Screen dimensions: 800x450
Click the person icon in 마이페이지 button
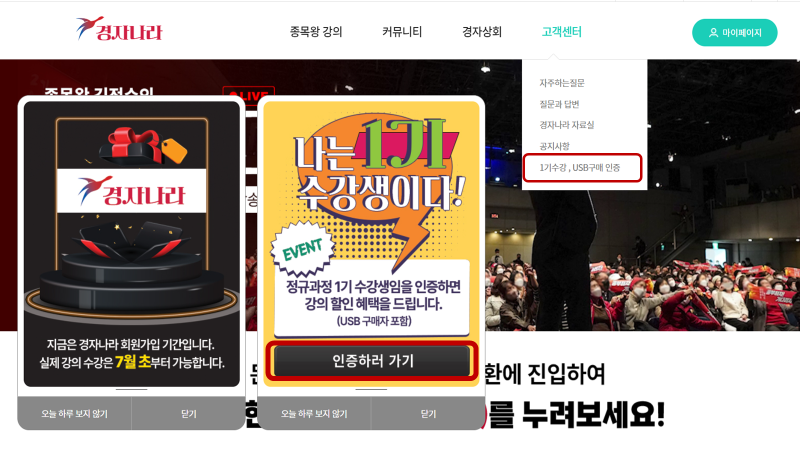713,33
